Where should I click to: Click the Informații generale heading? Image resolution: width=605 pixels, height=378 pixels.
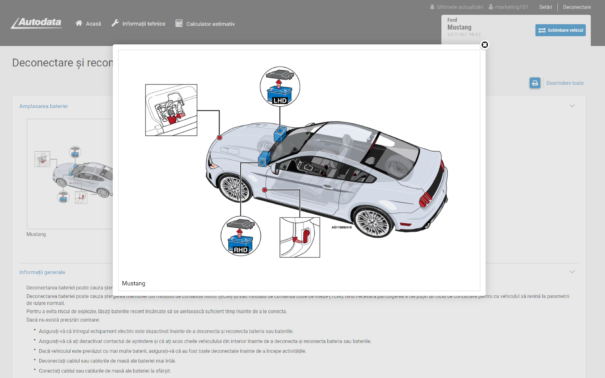(42, 272)
